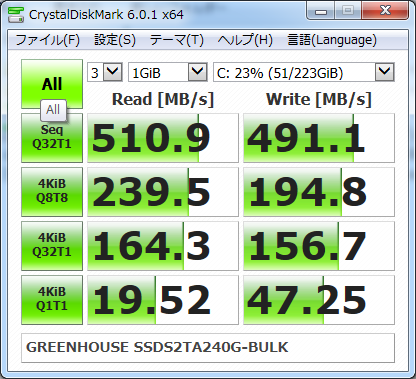The height and width of the screenshot is (379, 416).
Task: Expand the 1GiB test size dropdown
Action: click(x=197, y=72)
